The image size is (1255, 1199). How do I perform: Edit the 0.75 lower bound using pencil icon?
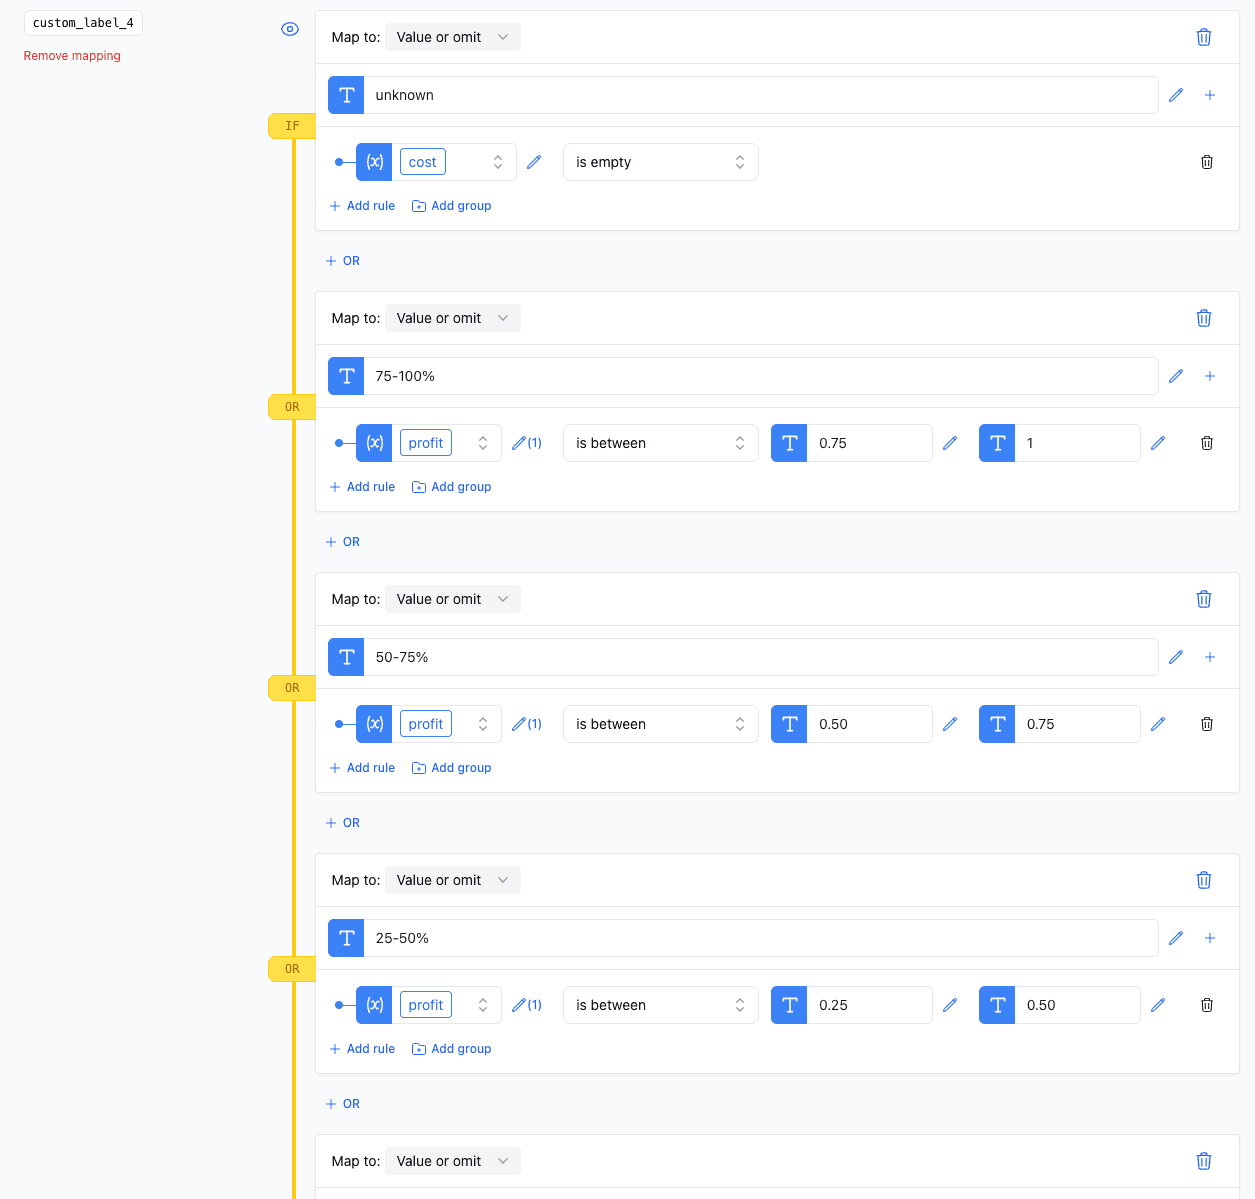click(x=950, y=443)
